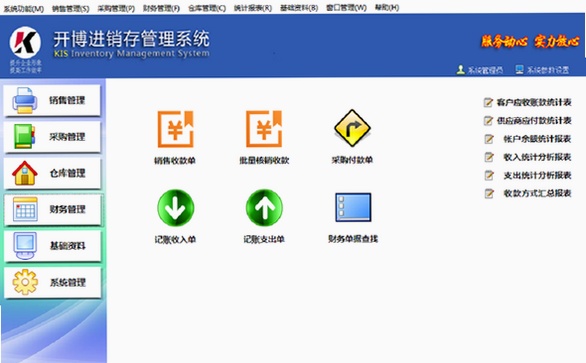The width and height of the screenshot is (586, 363).
Task: Open the 采购管理(P) menu
Action: tap(116, 8)
